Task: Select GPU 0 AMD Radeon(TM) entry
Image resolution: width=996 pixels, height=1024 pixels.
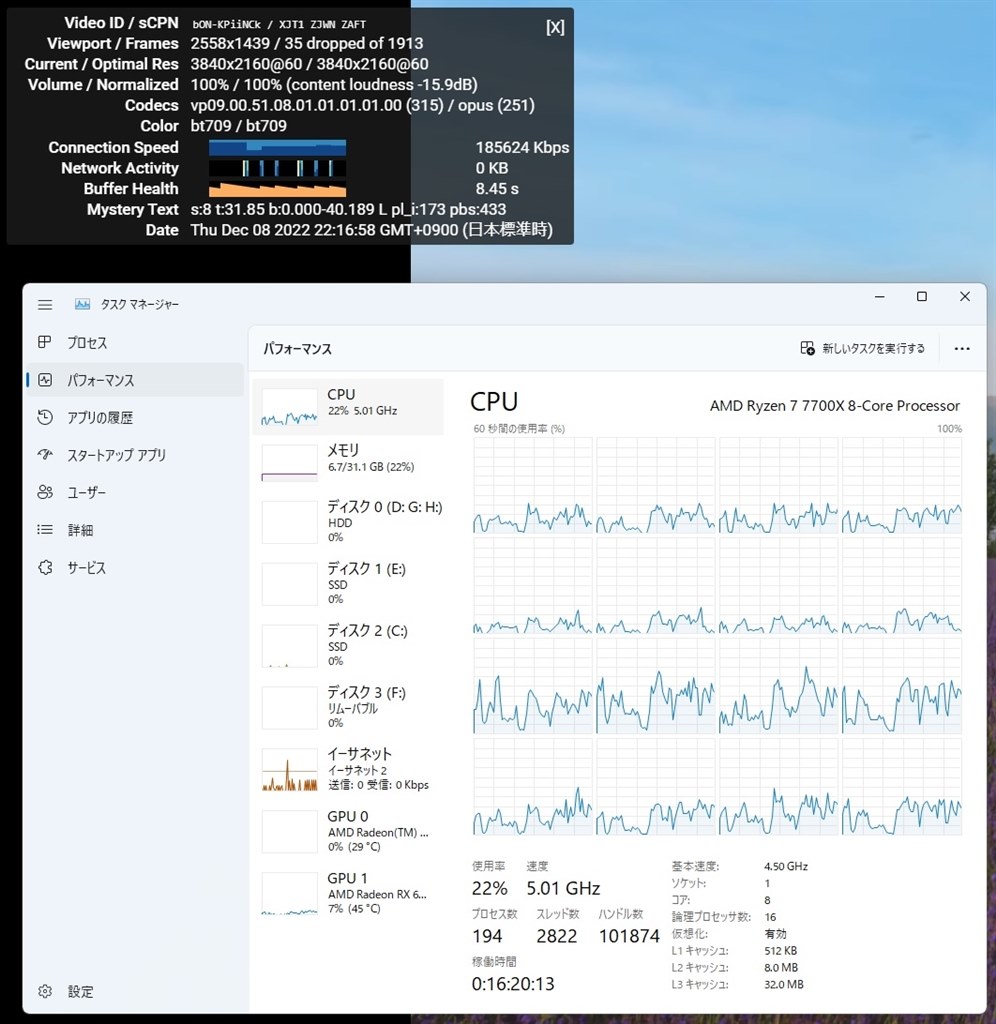Action: click(x=348, y=831)
